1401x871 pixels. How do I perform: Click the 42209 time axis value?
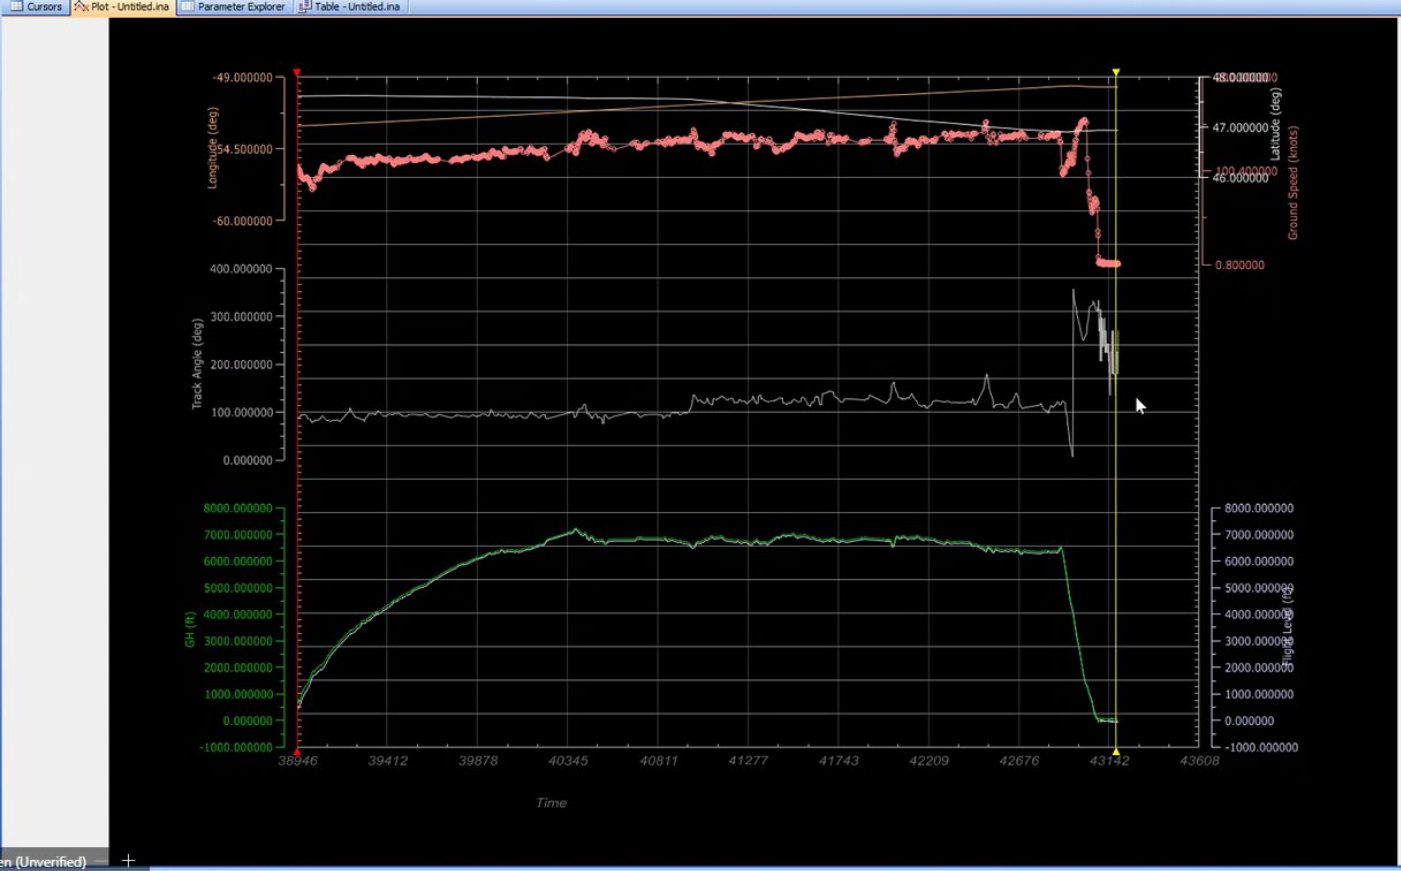point(929,761)
